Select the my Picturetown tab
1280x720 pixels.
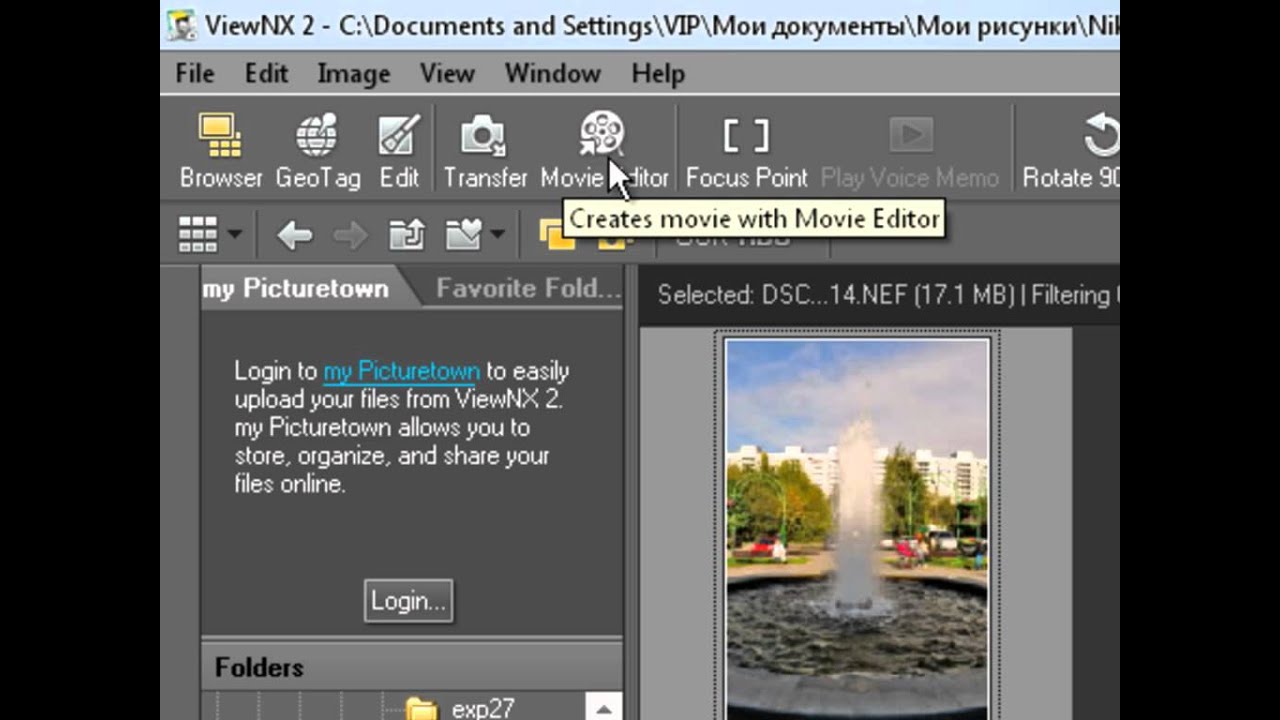[x=296, y=289]
